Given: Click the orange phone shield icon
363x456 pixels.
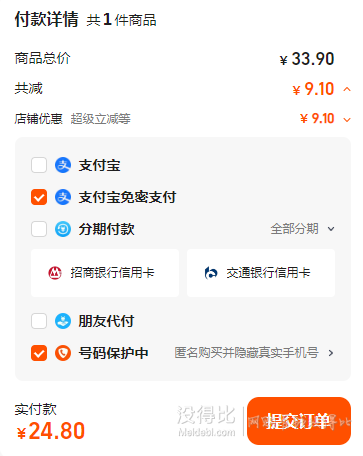Looking at the screenshot, I should (63, 353).
